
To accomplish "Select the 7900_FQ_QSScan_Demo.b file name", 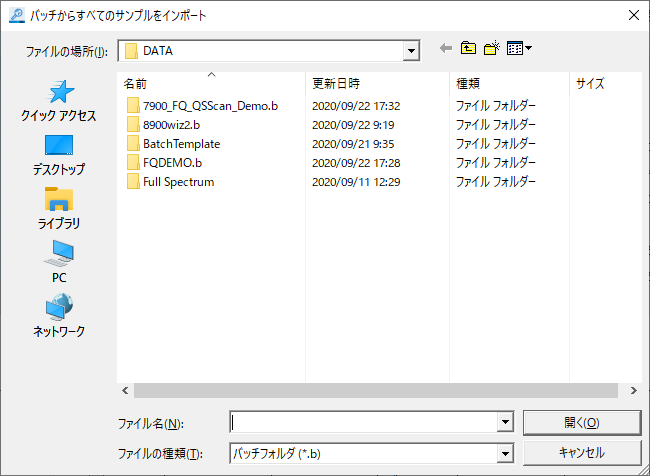I will coord(211,106).
